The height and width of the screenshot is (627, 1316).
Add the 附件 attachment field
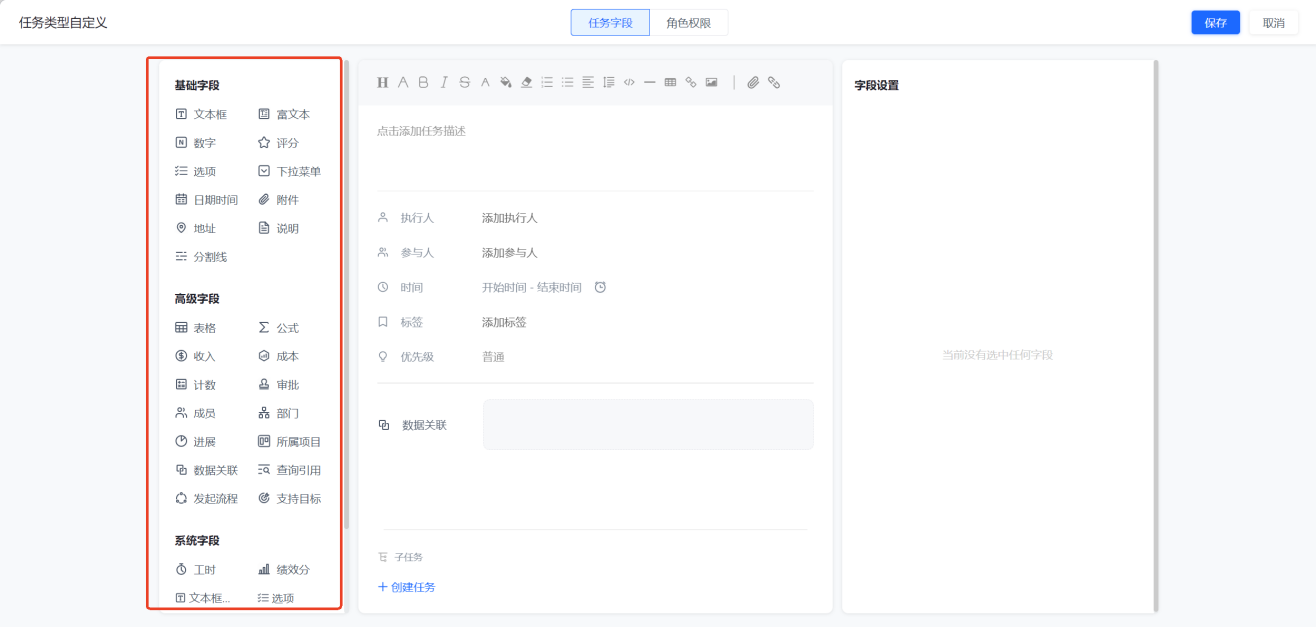pos(278,200)
